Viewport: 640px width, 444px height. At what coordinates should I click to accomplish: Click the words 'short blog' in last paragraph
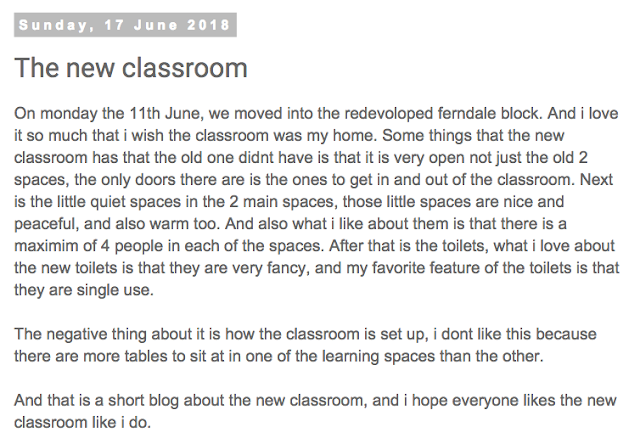pos(143,401)
